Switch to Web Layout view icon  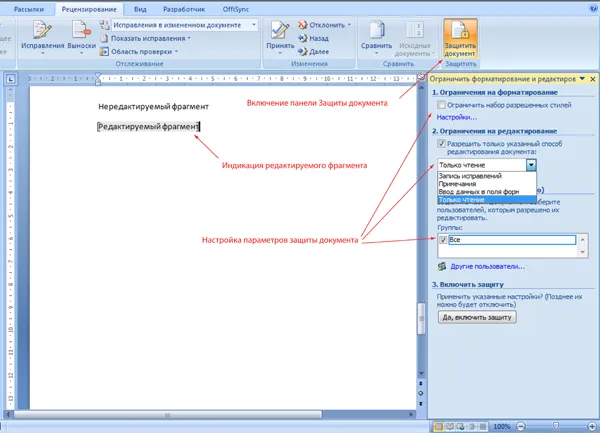pyautogui.click(x=461, y=426)
